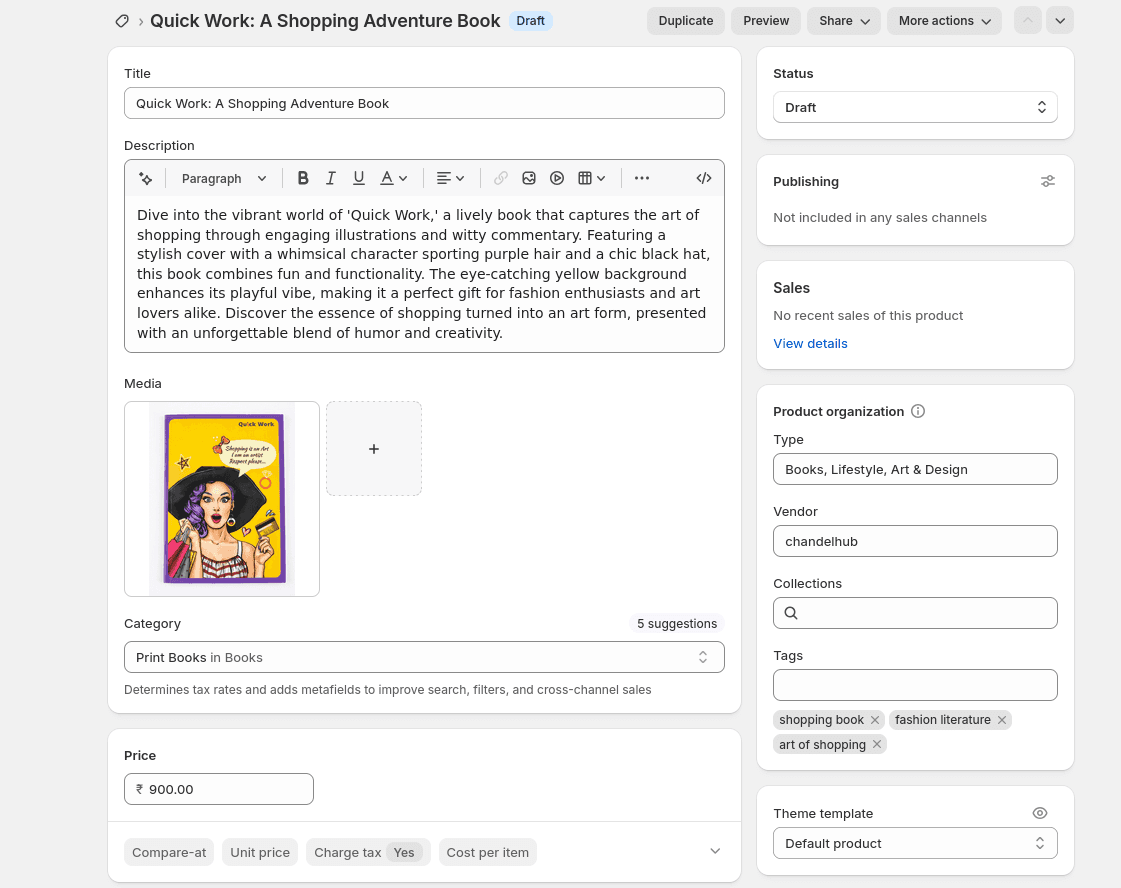Toggle the Charge tax Yes chip
This screenshot has height=888, width=1121.
coord(368,853)
